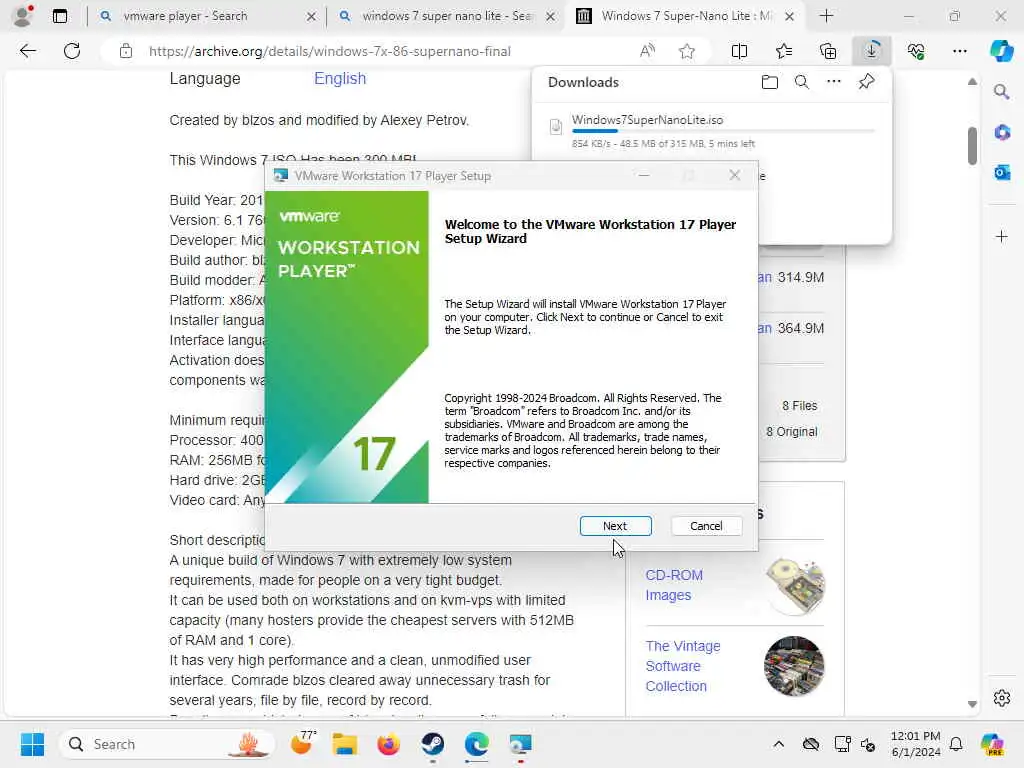Image resolution: width=1024 pixels, height=768 pixels.
Task: Open the Copilot sidebar icon
Action: 1001,51
